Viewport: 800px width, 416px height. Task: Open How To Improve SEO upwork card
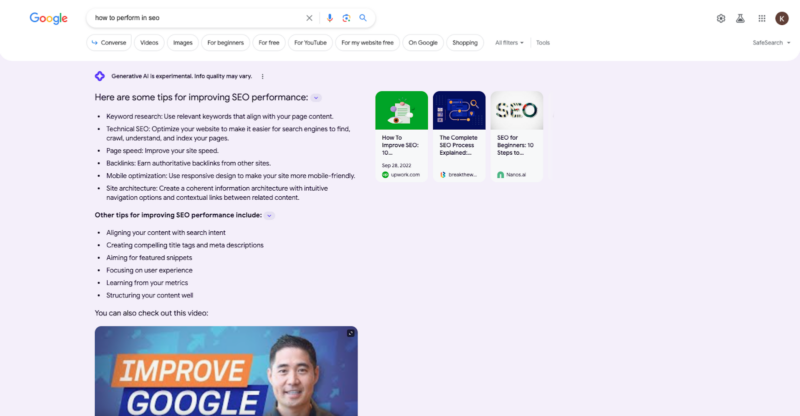coord(402,136)
